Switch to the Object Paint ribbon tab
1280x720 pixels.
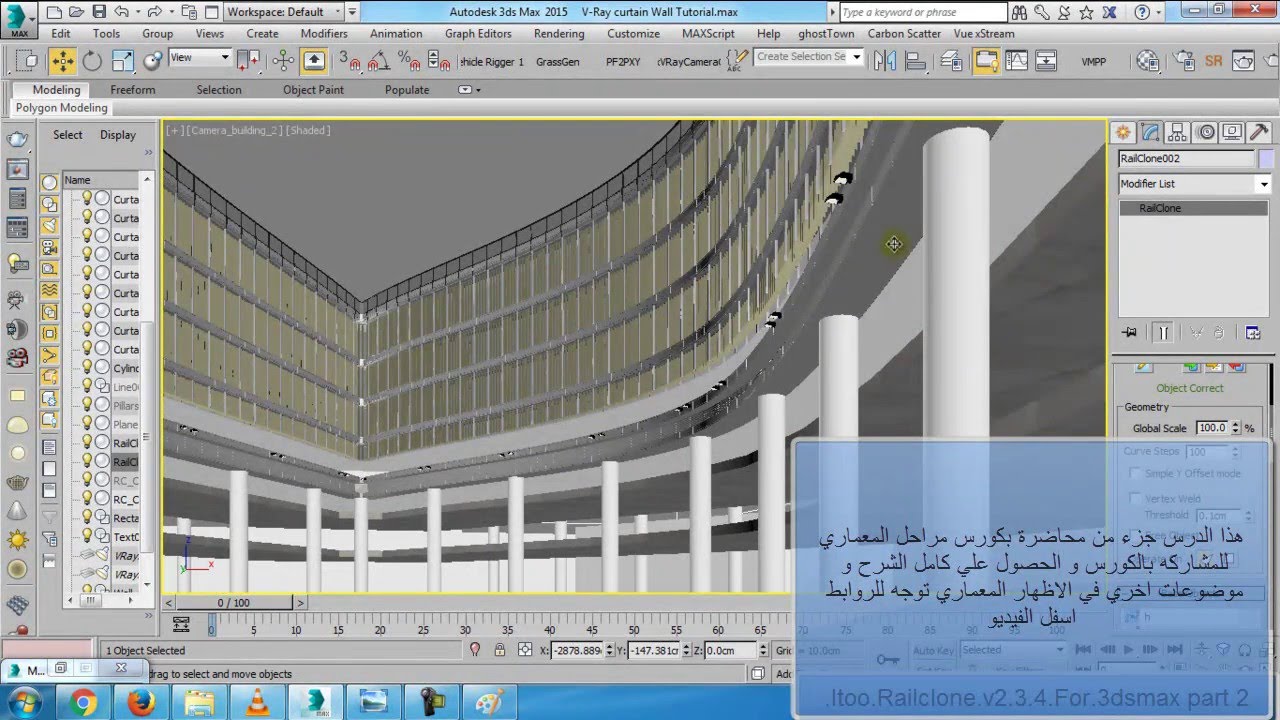[x=313, y=89]
